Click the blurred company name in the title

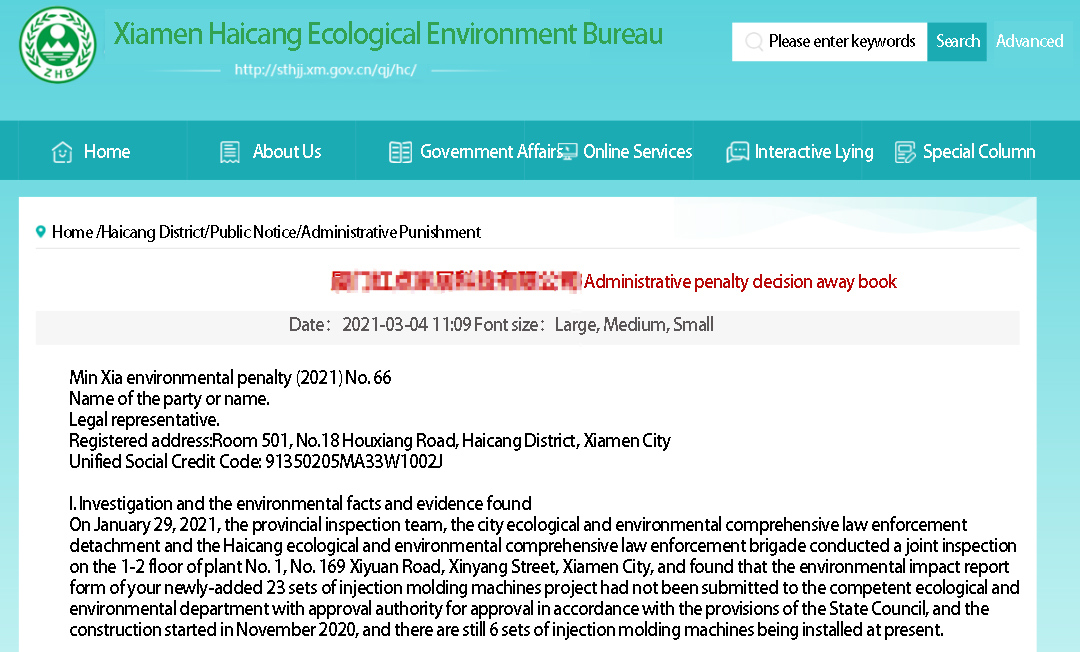[456, 282]
